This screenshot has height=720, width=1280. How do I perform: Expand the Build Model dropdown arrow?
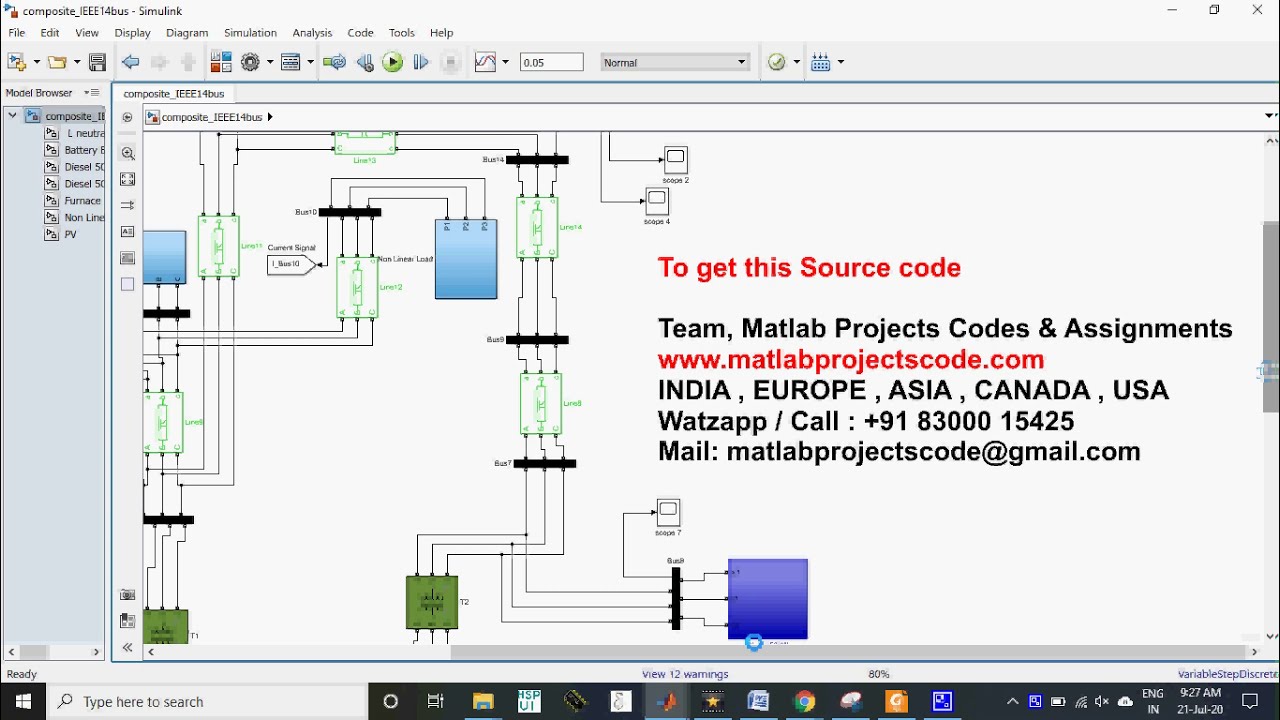(x=841, y=62)
